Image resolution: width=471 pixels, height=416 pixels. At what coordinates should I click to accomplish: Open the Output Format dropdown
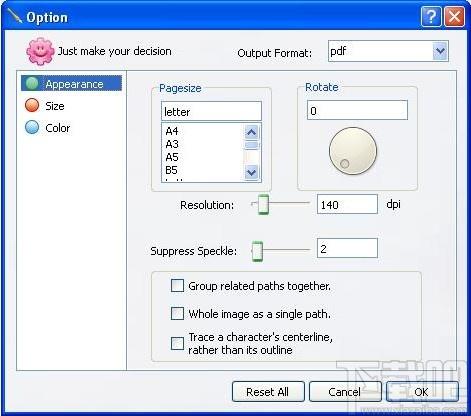[440, 51]
